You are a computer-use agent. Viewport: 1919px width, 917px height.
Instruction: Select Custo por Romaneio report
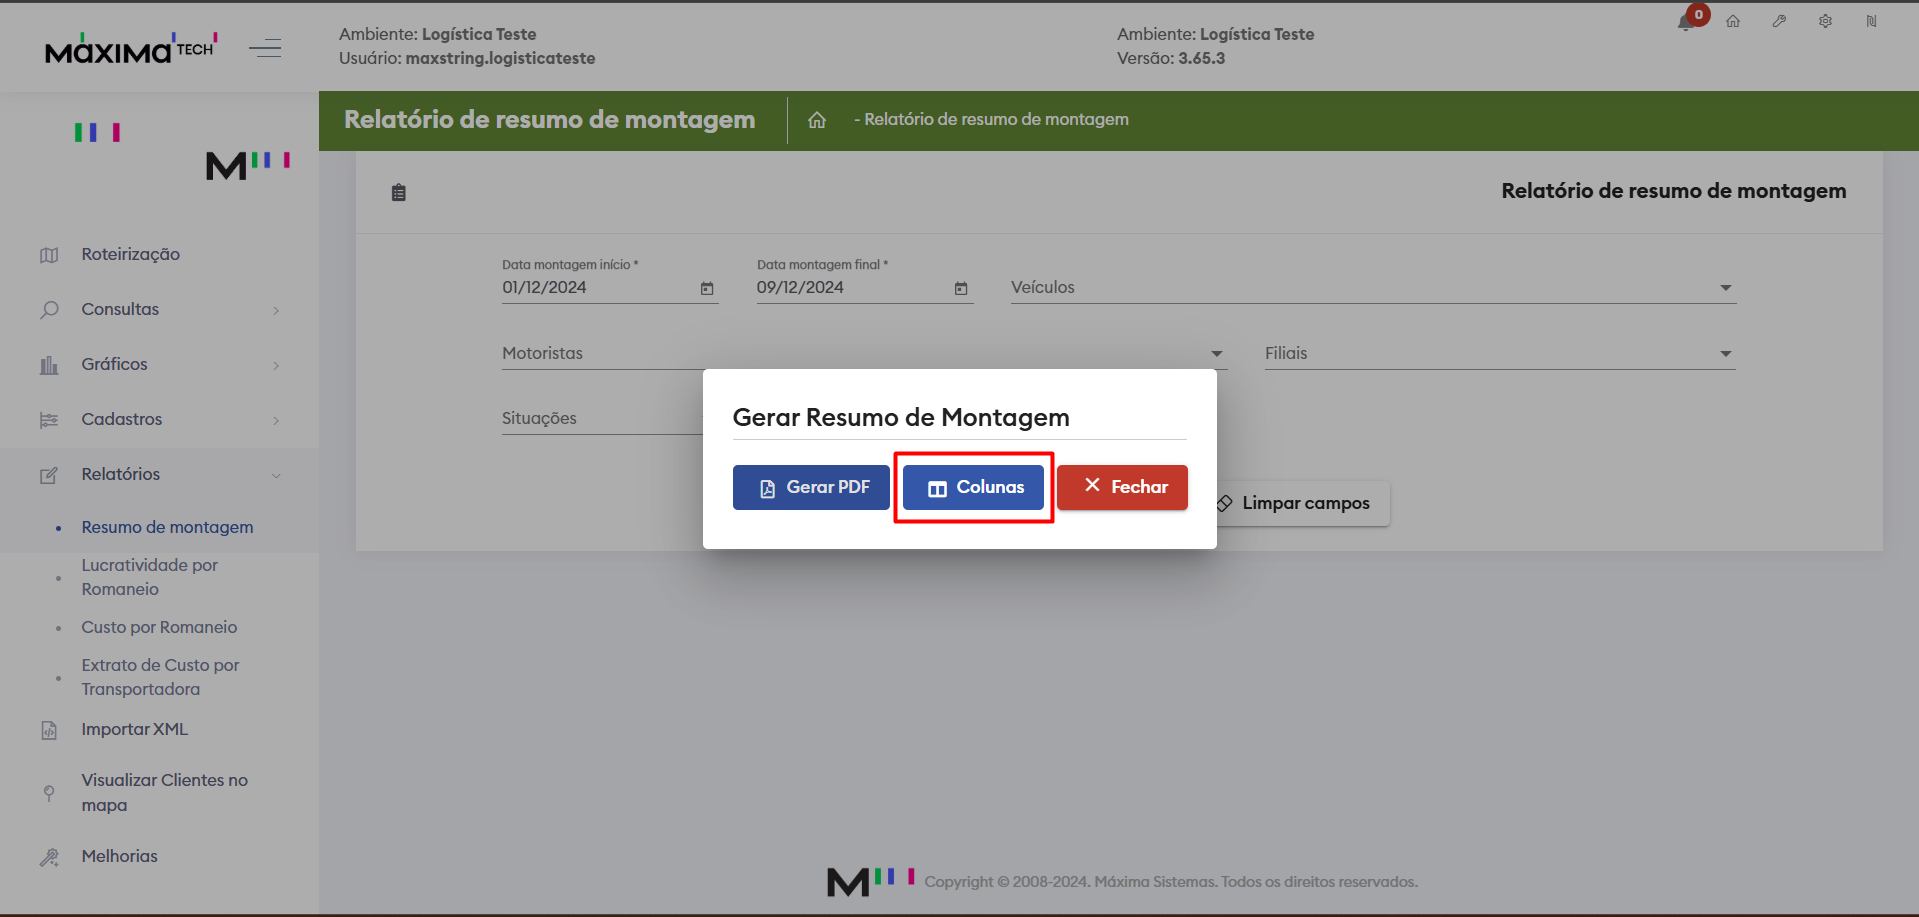coord(159,627)
